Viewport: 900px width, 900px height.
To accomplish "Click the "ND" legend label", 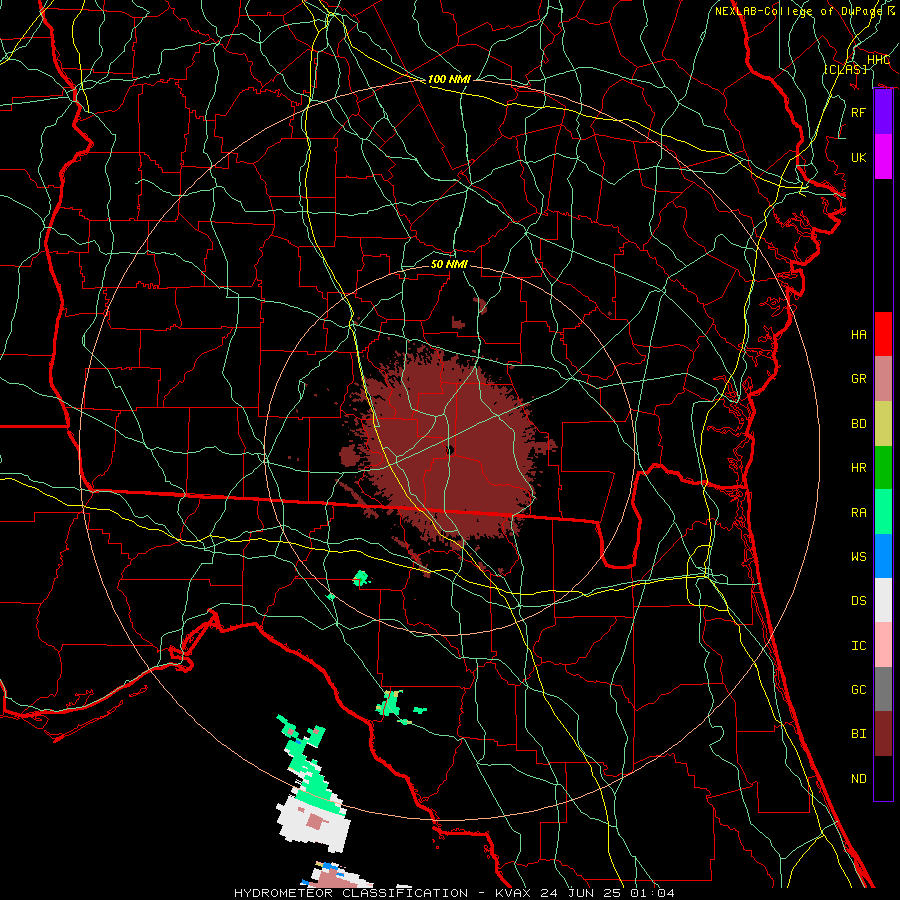I will (859, 779).
